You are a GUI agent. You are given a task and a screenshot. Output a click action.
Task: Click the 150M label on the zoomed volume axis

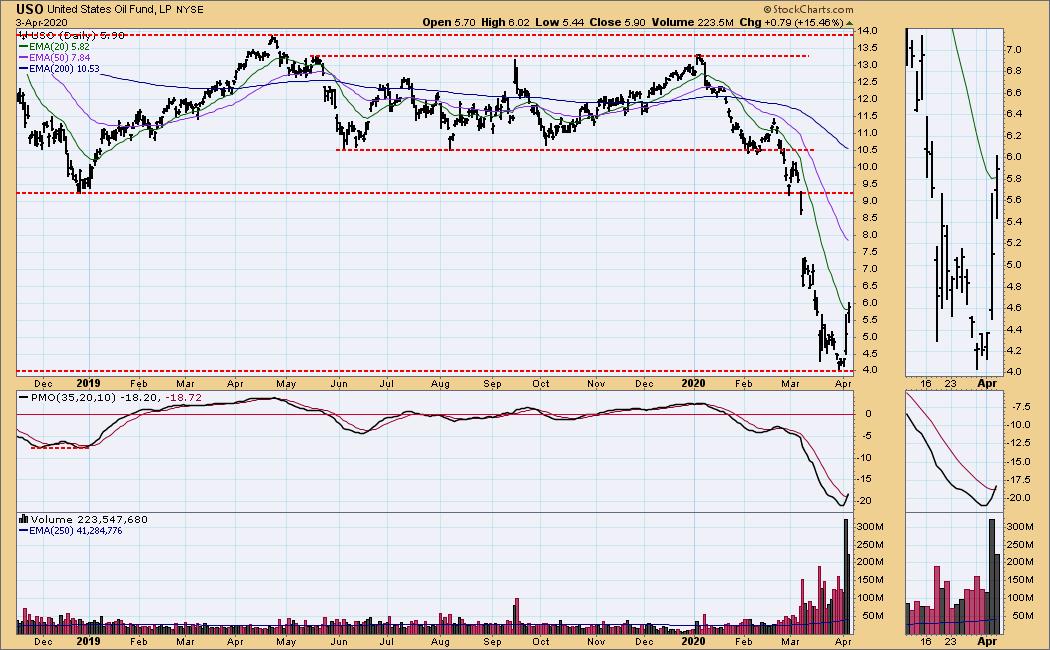click(1019, 580)
